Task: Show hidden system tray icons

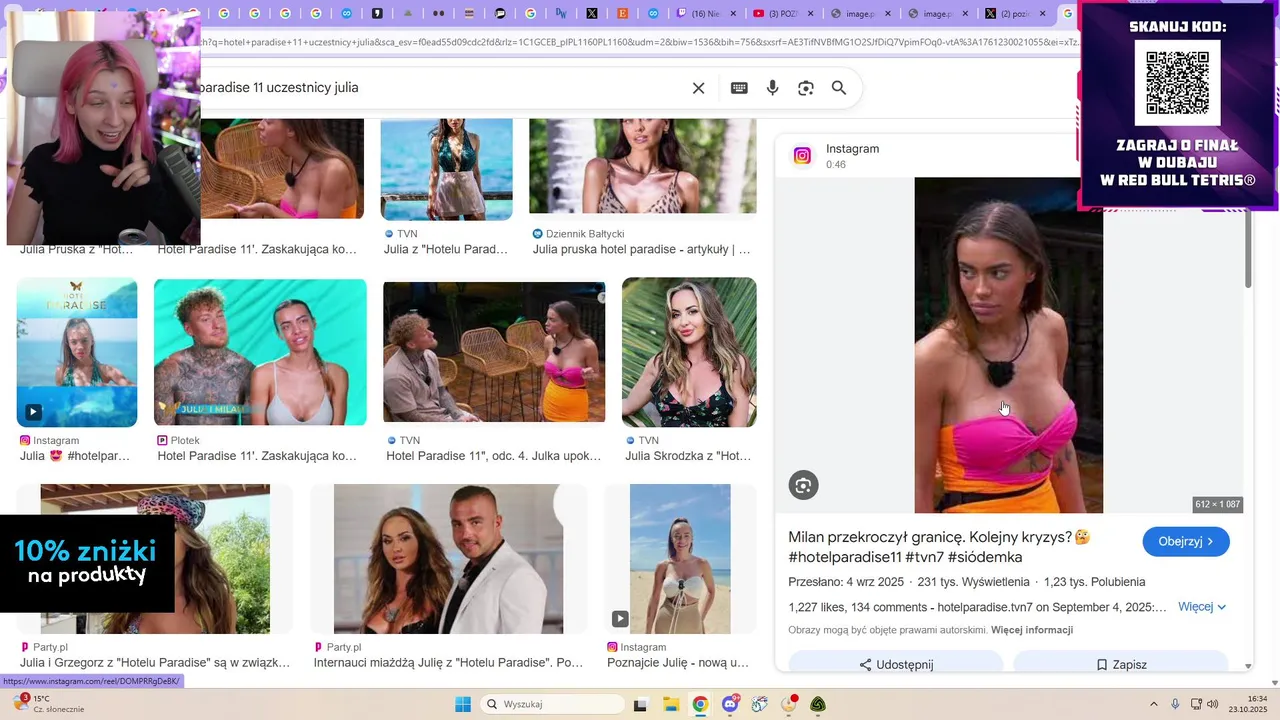Action: coord(1153,704)
